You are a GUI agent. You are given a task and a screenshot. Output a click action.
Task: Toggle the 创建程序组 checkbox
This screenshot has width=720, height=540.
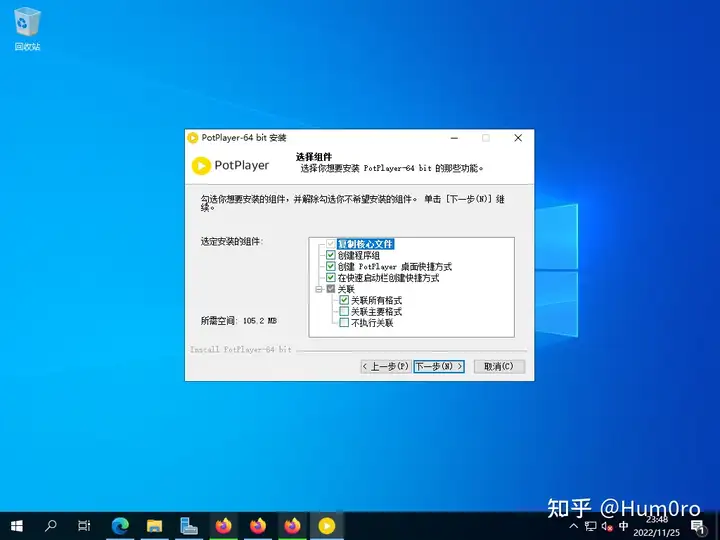coord(331,255)
